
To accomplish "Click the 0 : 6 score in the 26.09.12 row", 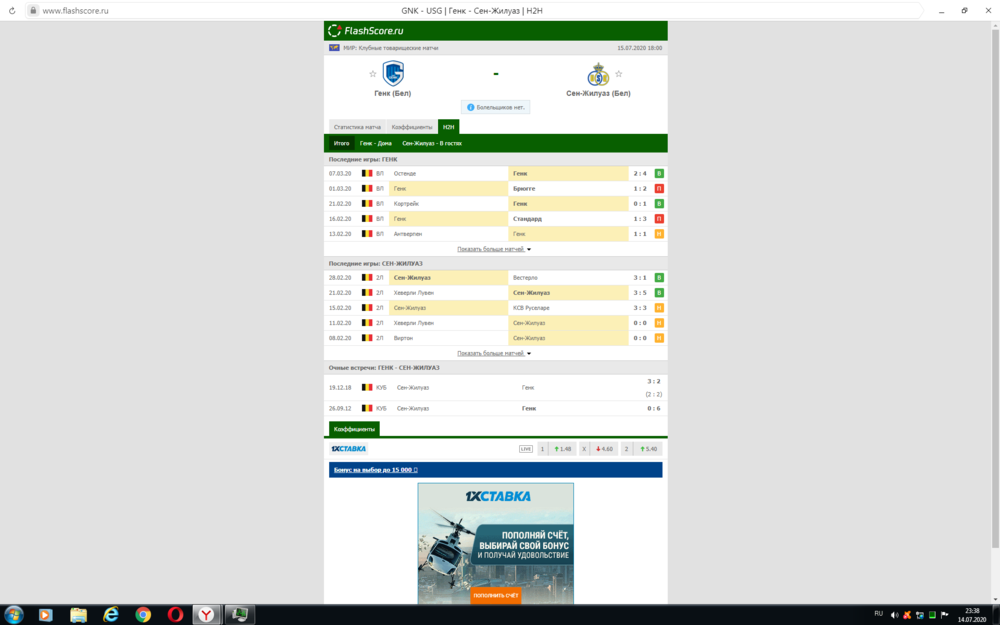I will pos(654,408).
